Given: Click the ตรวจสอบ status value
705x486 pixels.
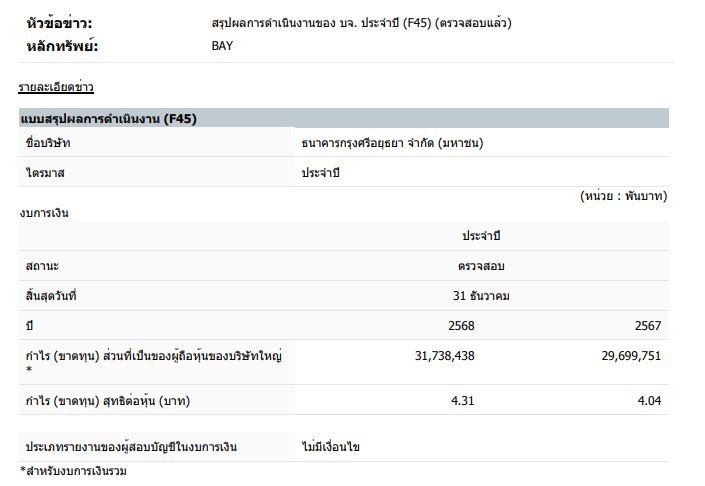Looking at the screenshot, I should [x=481, y=266].
